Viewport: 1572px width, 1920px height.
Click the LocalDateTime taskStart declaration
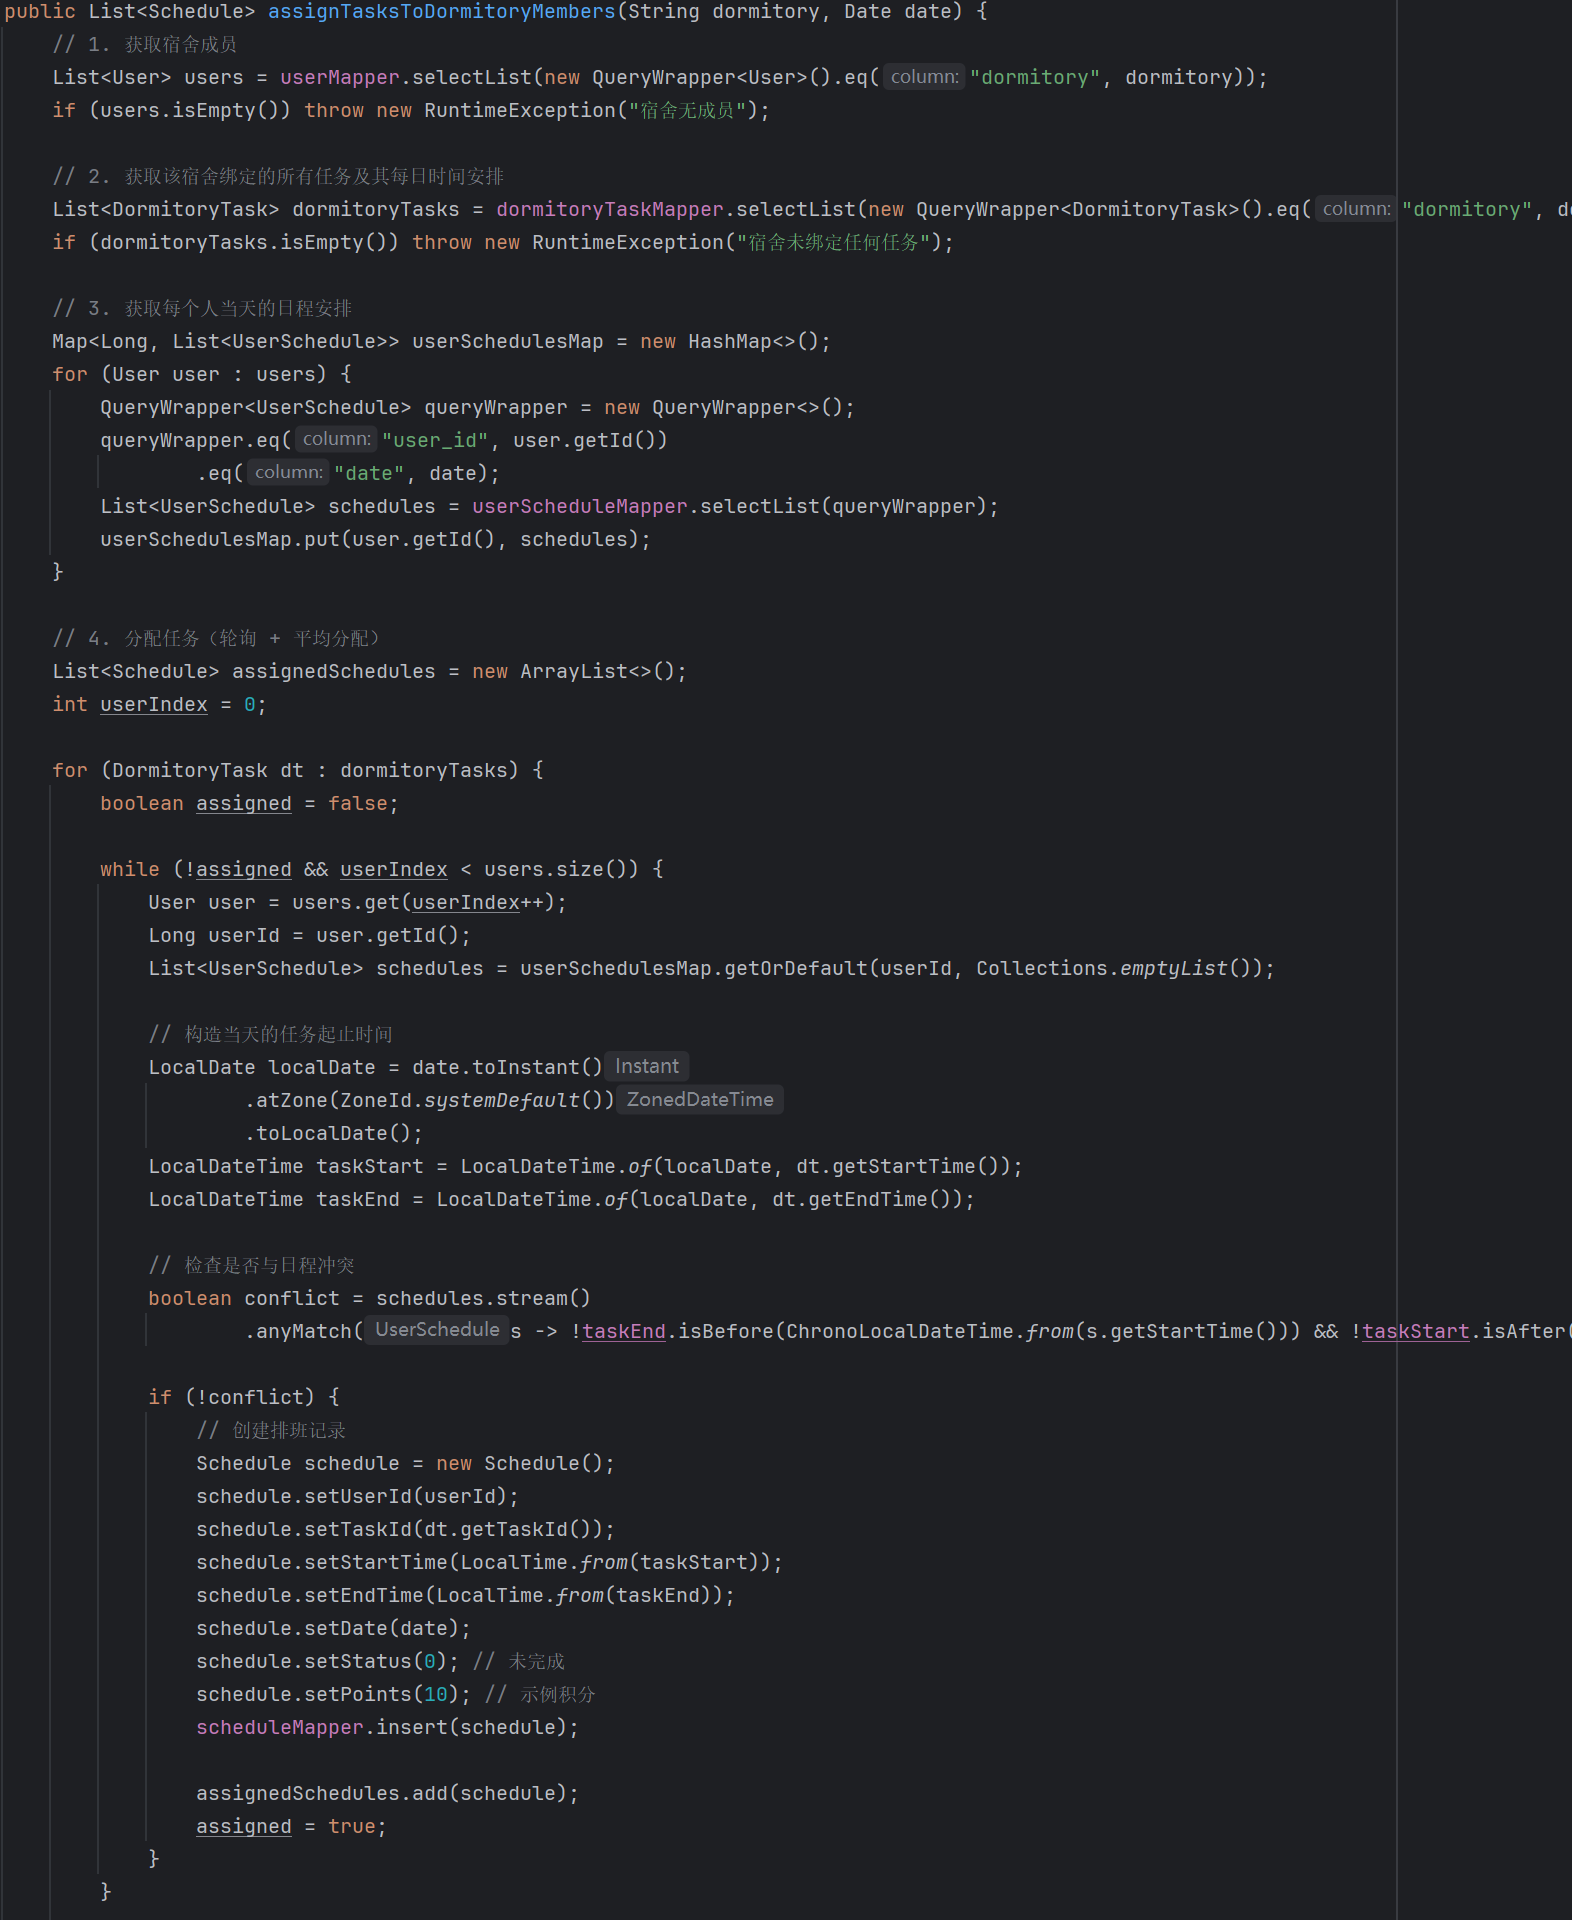pyautogui.click(x=585, y=1167)
